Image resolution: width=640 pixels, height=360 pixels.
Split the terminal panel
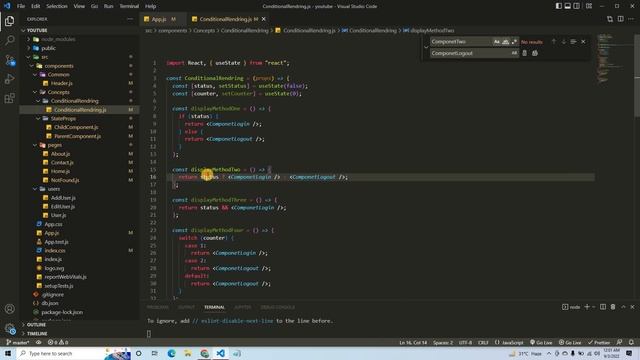tap(603, 307)
